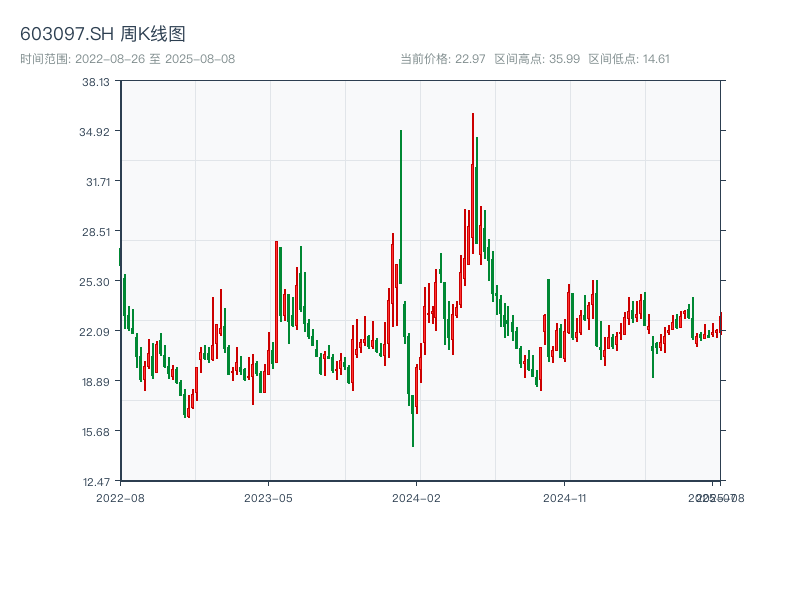The height and width of the screenshot is (600, 800).
Task: Select the 15.68 y-axis tick label
Action: (x=96, y=432)
